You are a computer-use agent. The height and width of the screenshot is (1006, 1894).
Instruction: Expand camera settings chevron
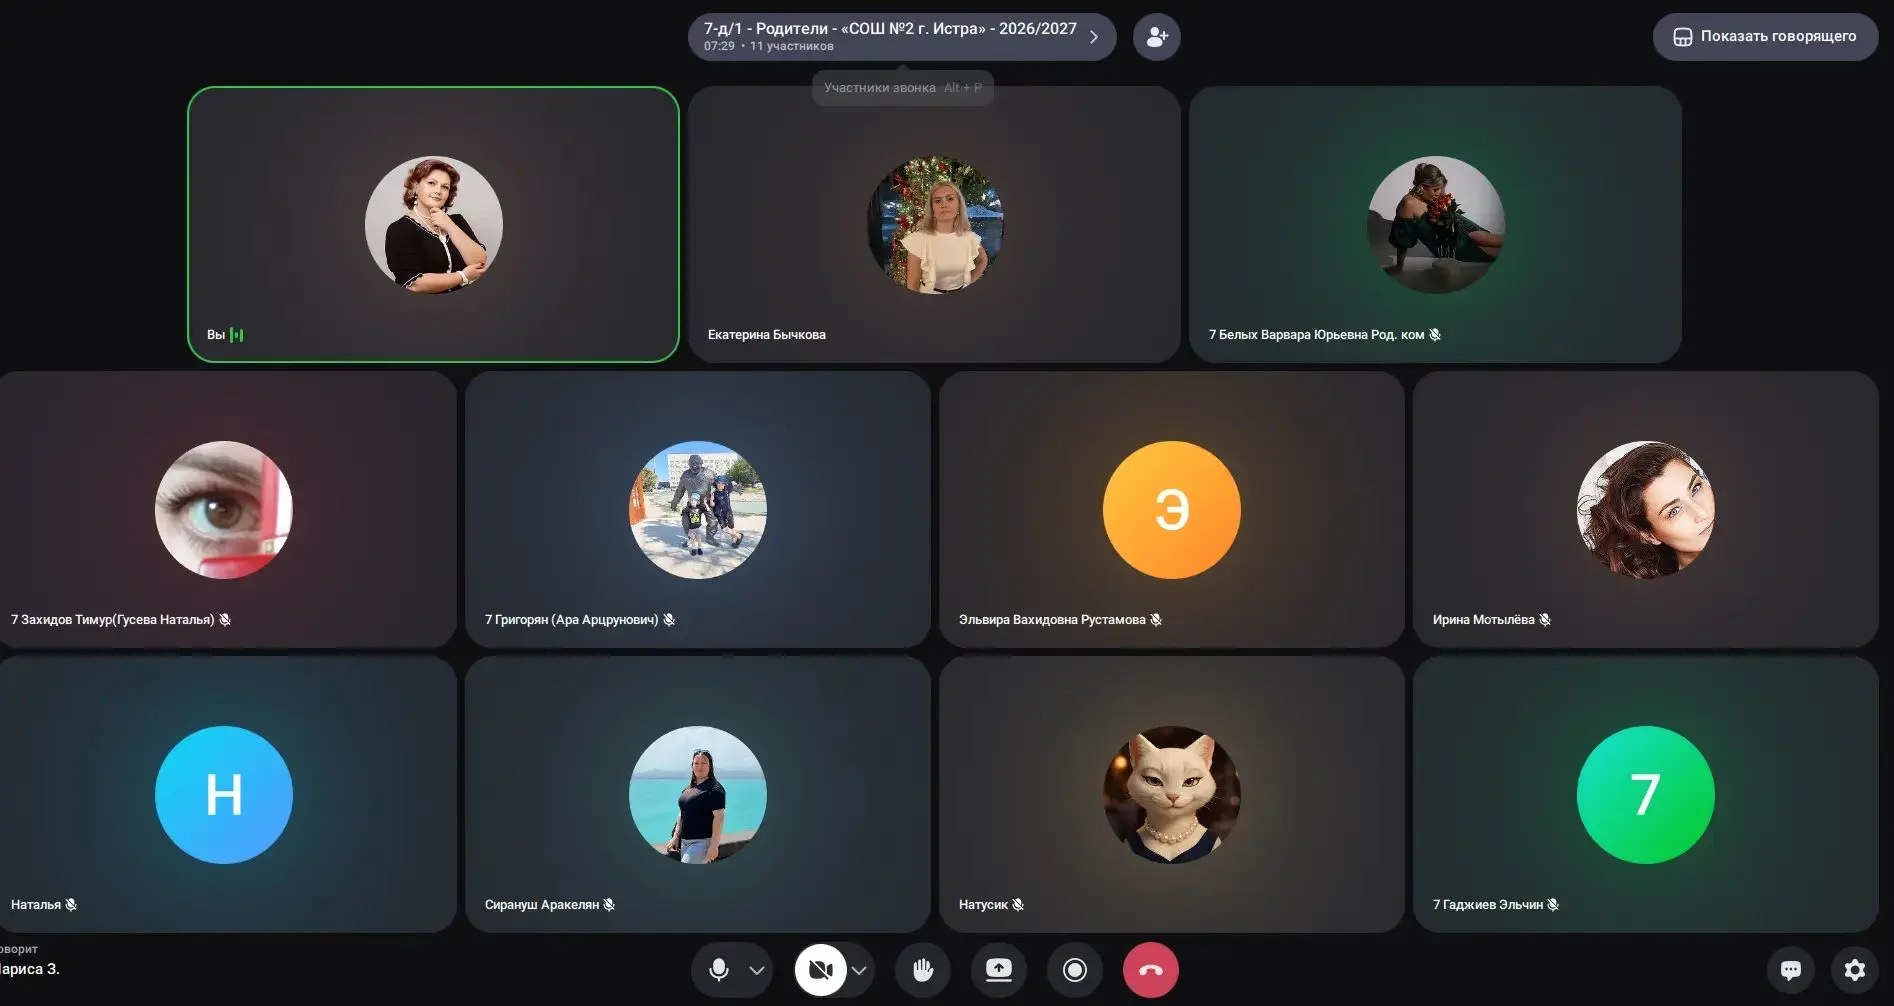point(859,970)
